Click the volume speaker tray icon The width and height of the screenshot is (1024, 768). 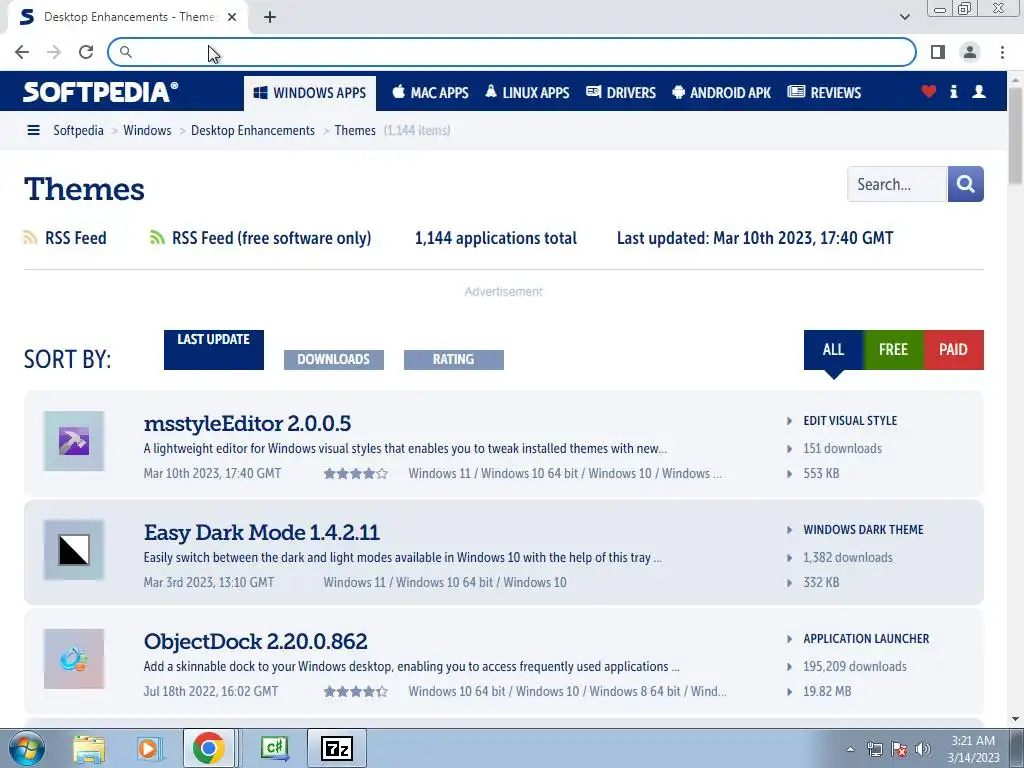pos(923,749)
